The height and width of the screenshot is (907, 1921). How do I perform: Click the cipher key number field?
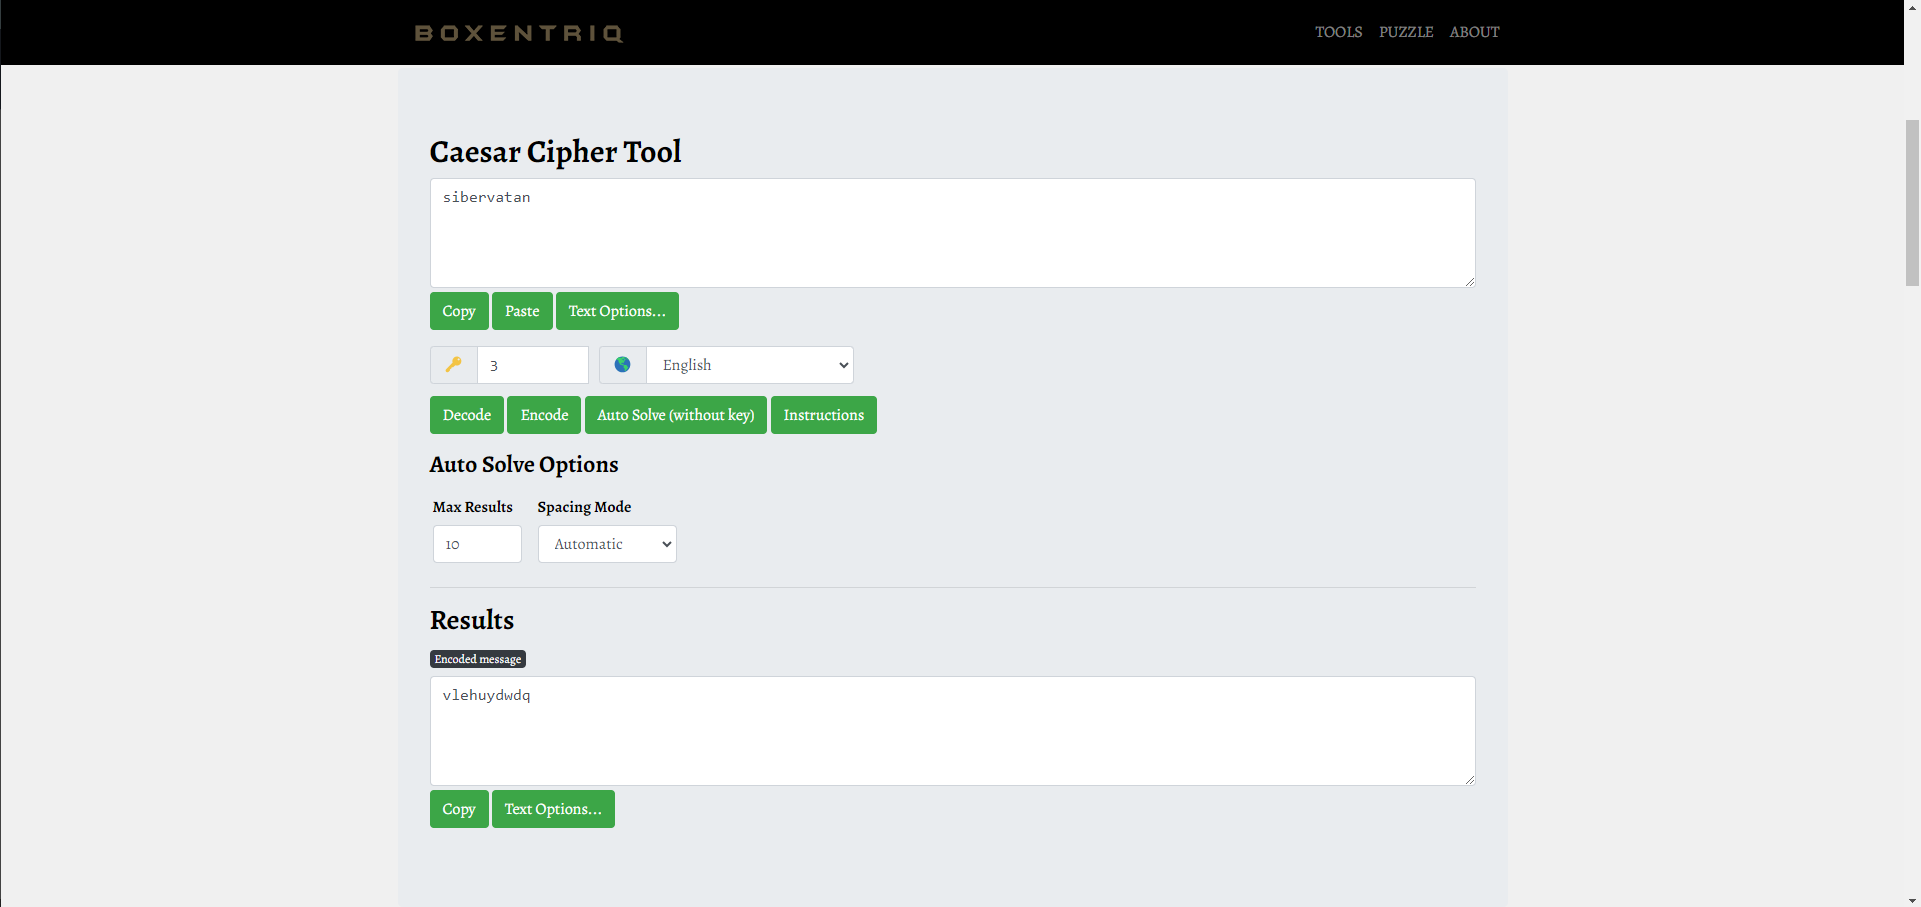coord(532,365)
